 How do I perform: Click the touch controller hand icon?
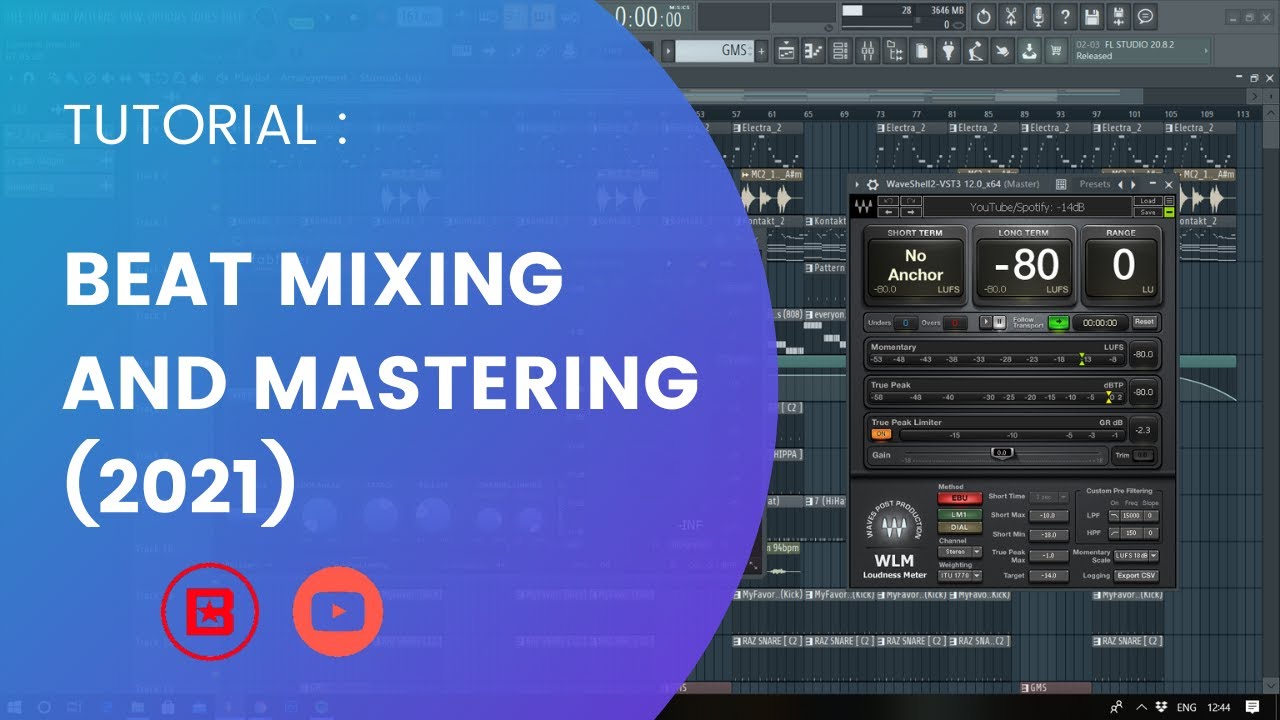1003,50
